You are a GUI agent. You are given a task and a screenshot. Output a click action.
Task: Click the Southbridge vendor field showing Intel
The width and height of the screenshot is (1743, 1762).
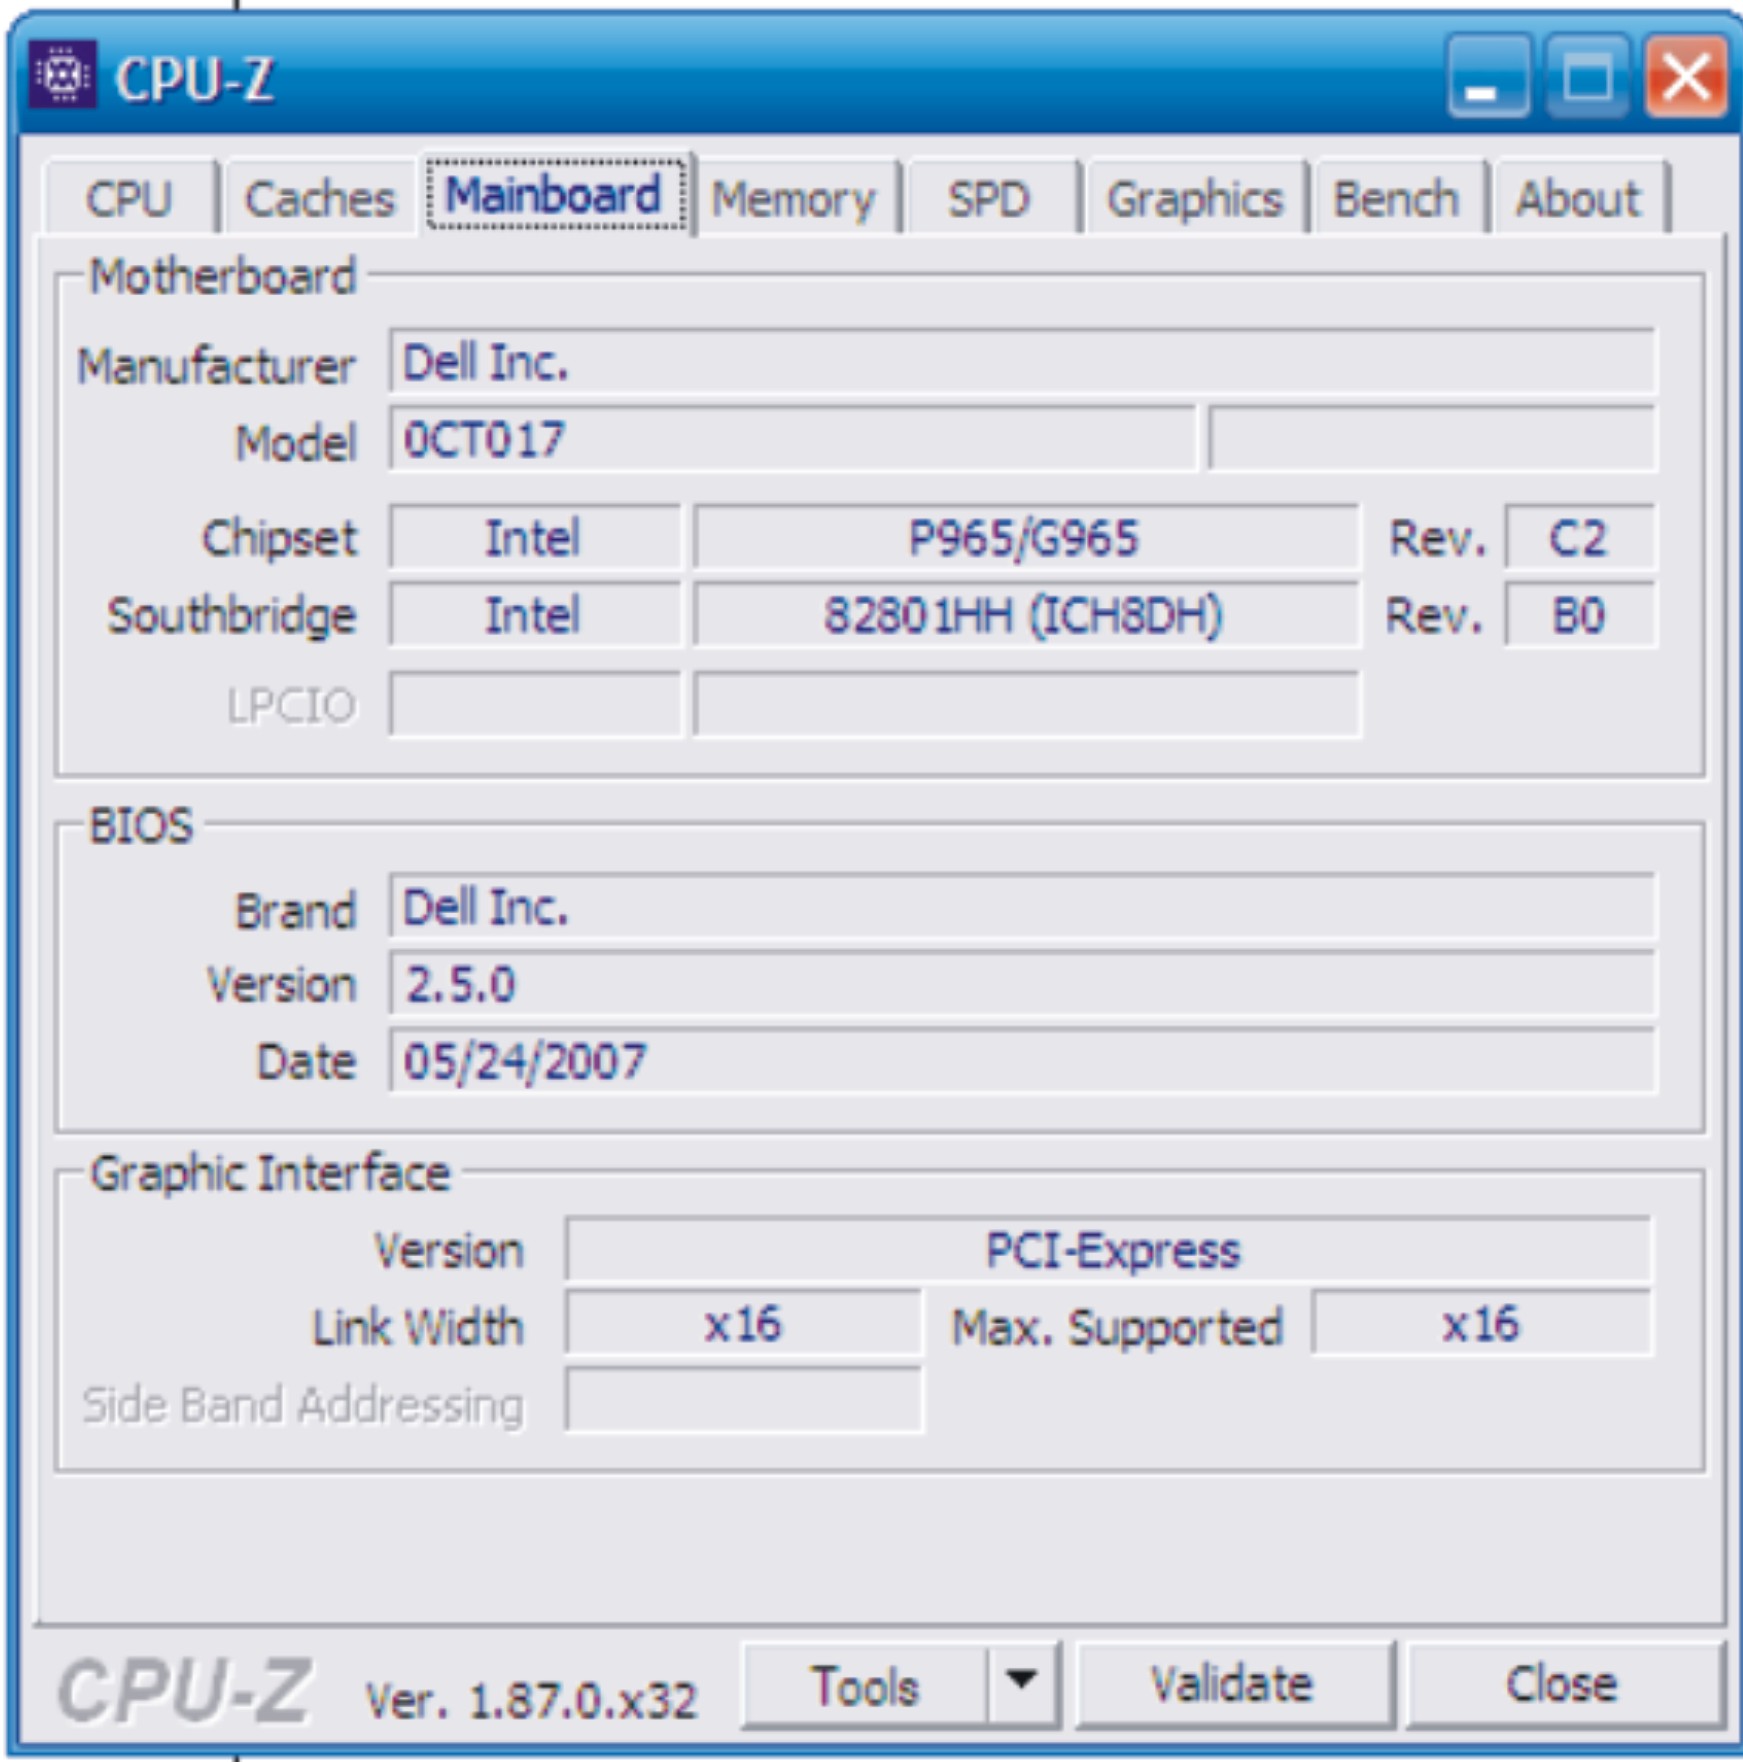click(x=534, y=615)
